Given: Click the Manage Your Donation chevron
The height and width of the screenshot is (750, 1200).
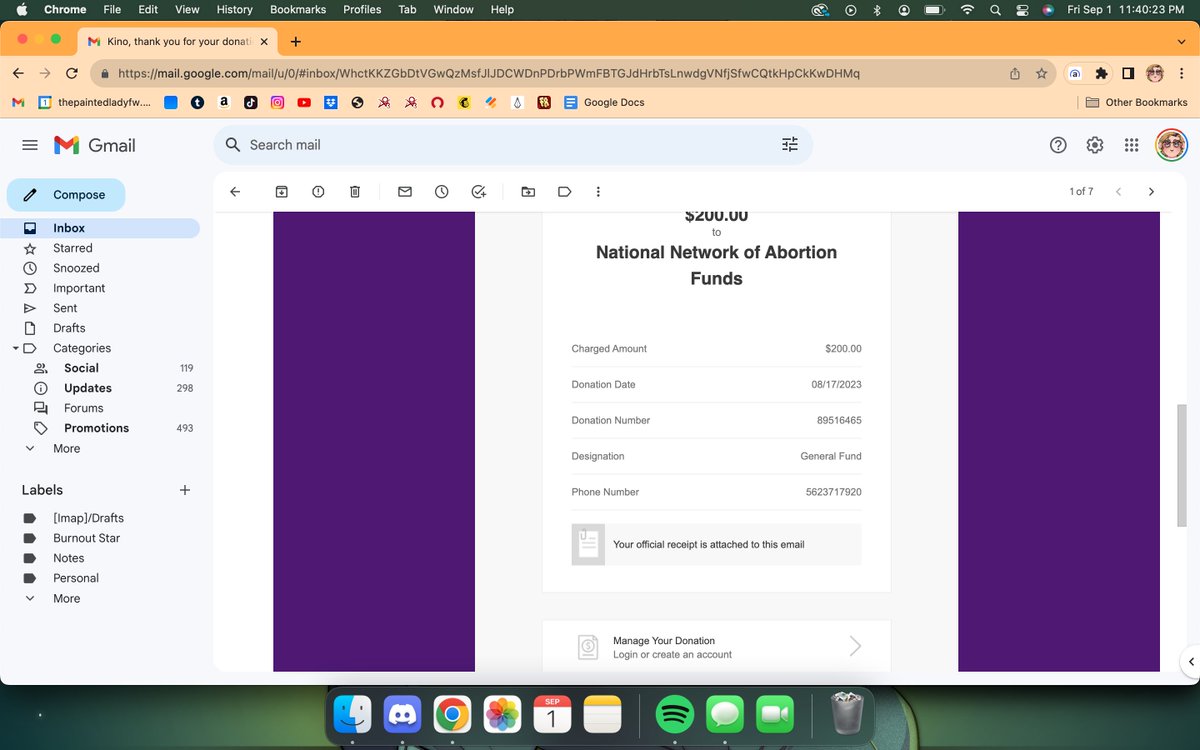Looking at the screenshot, I should coord(855,646).
